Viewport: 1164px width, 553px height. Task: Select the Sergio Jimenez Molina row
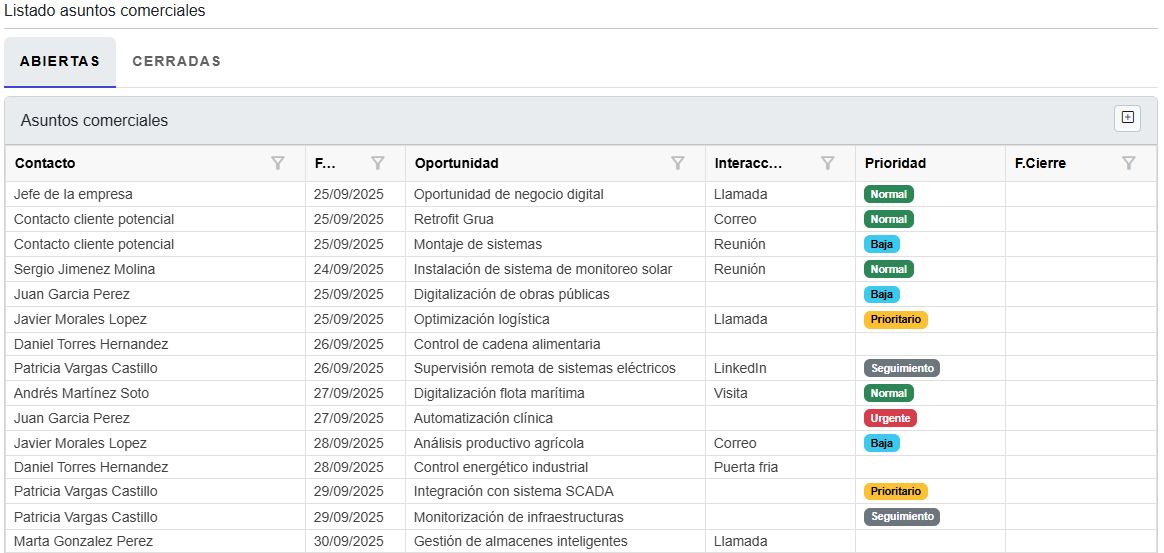click(x=85, y=269)
